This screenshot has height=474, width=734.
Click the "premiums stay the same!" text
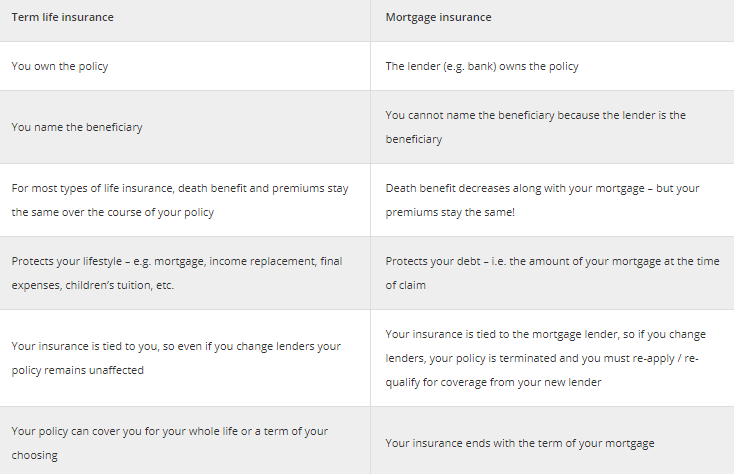(450, 212)
